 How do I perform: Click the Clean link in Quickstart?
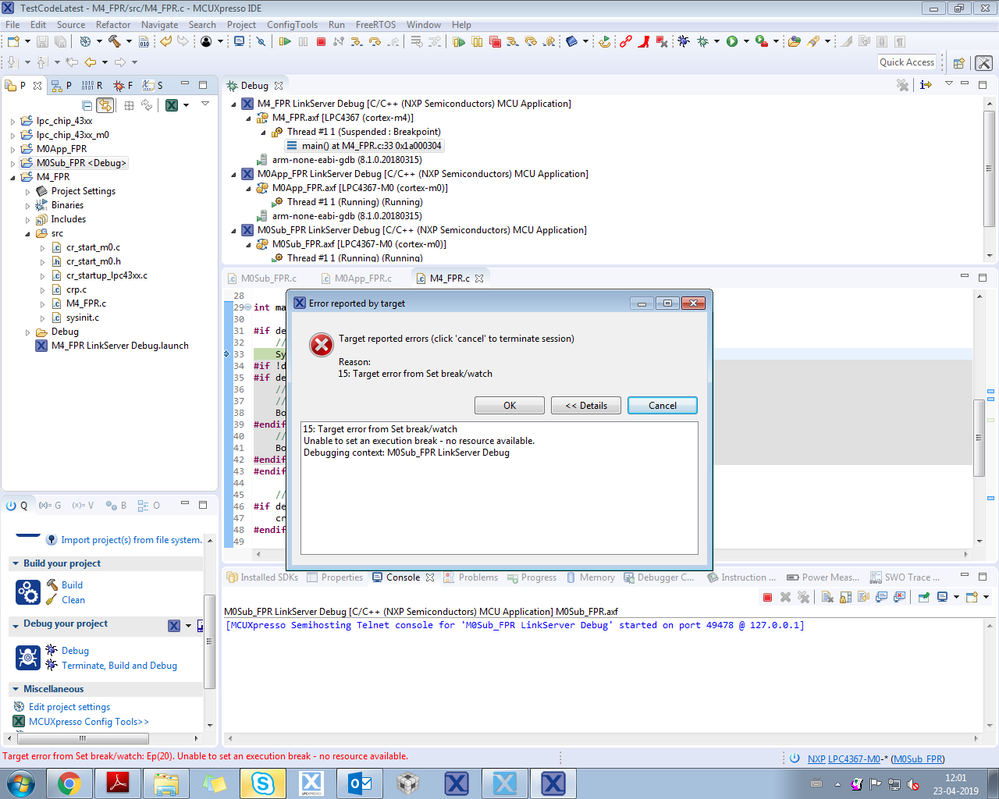click(73, 600)
